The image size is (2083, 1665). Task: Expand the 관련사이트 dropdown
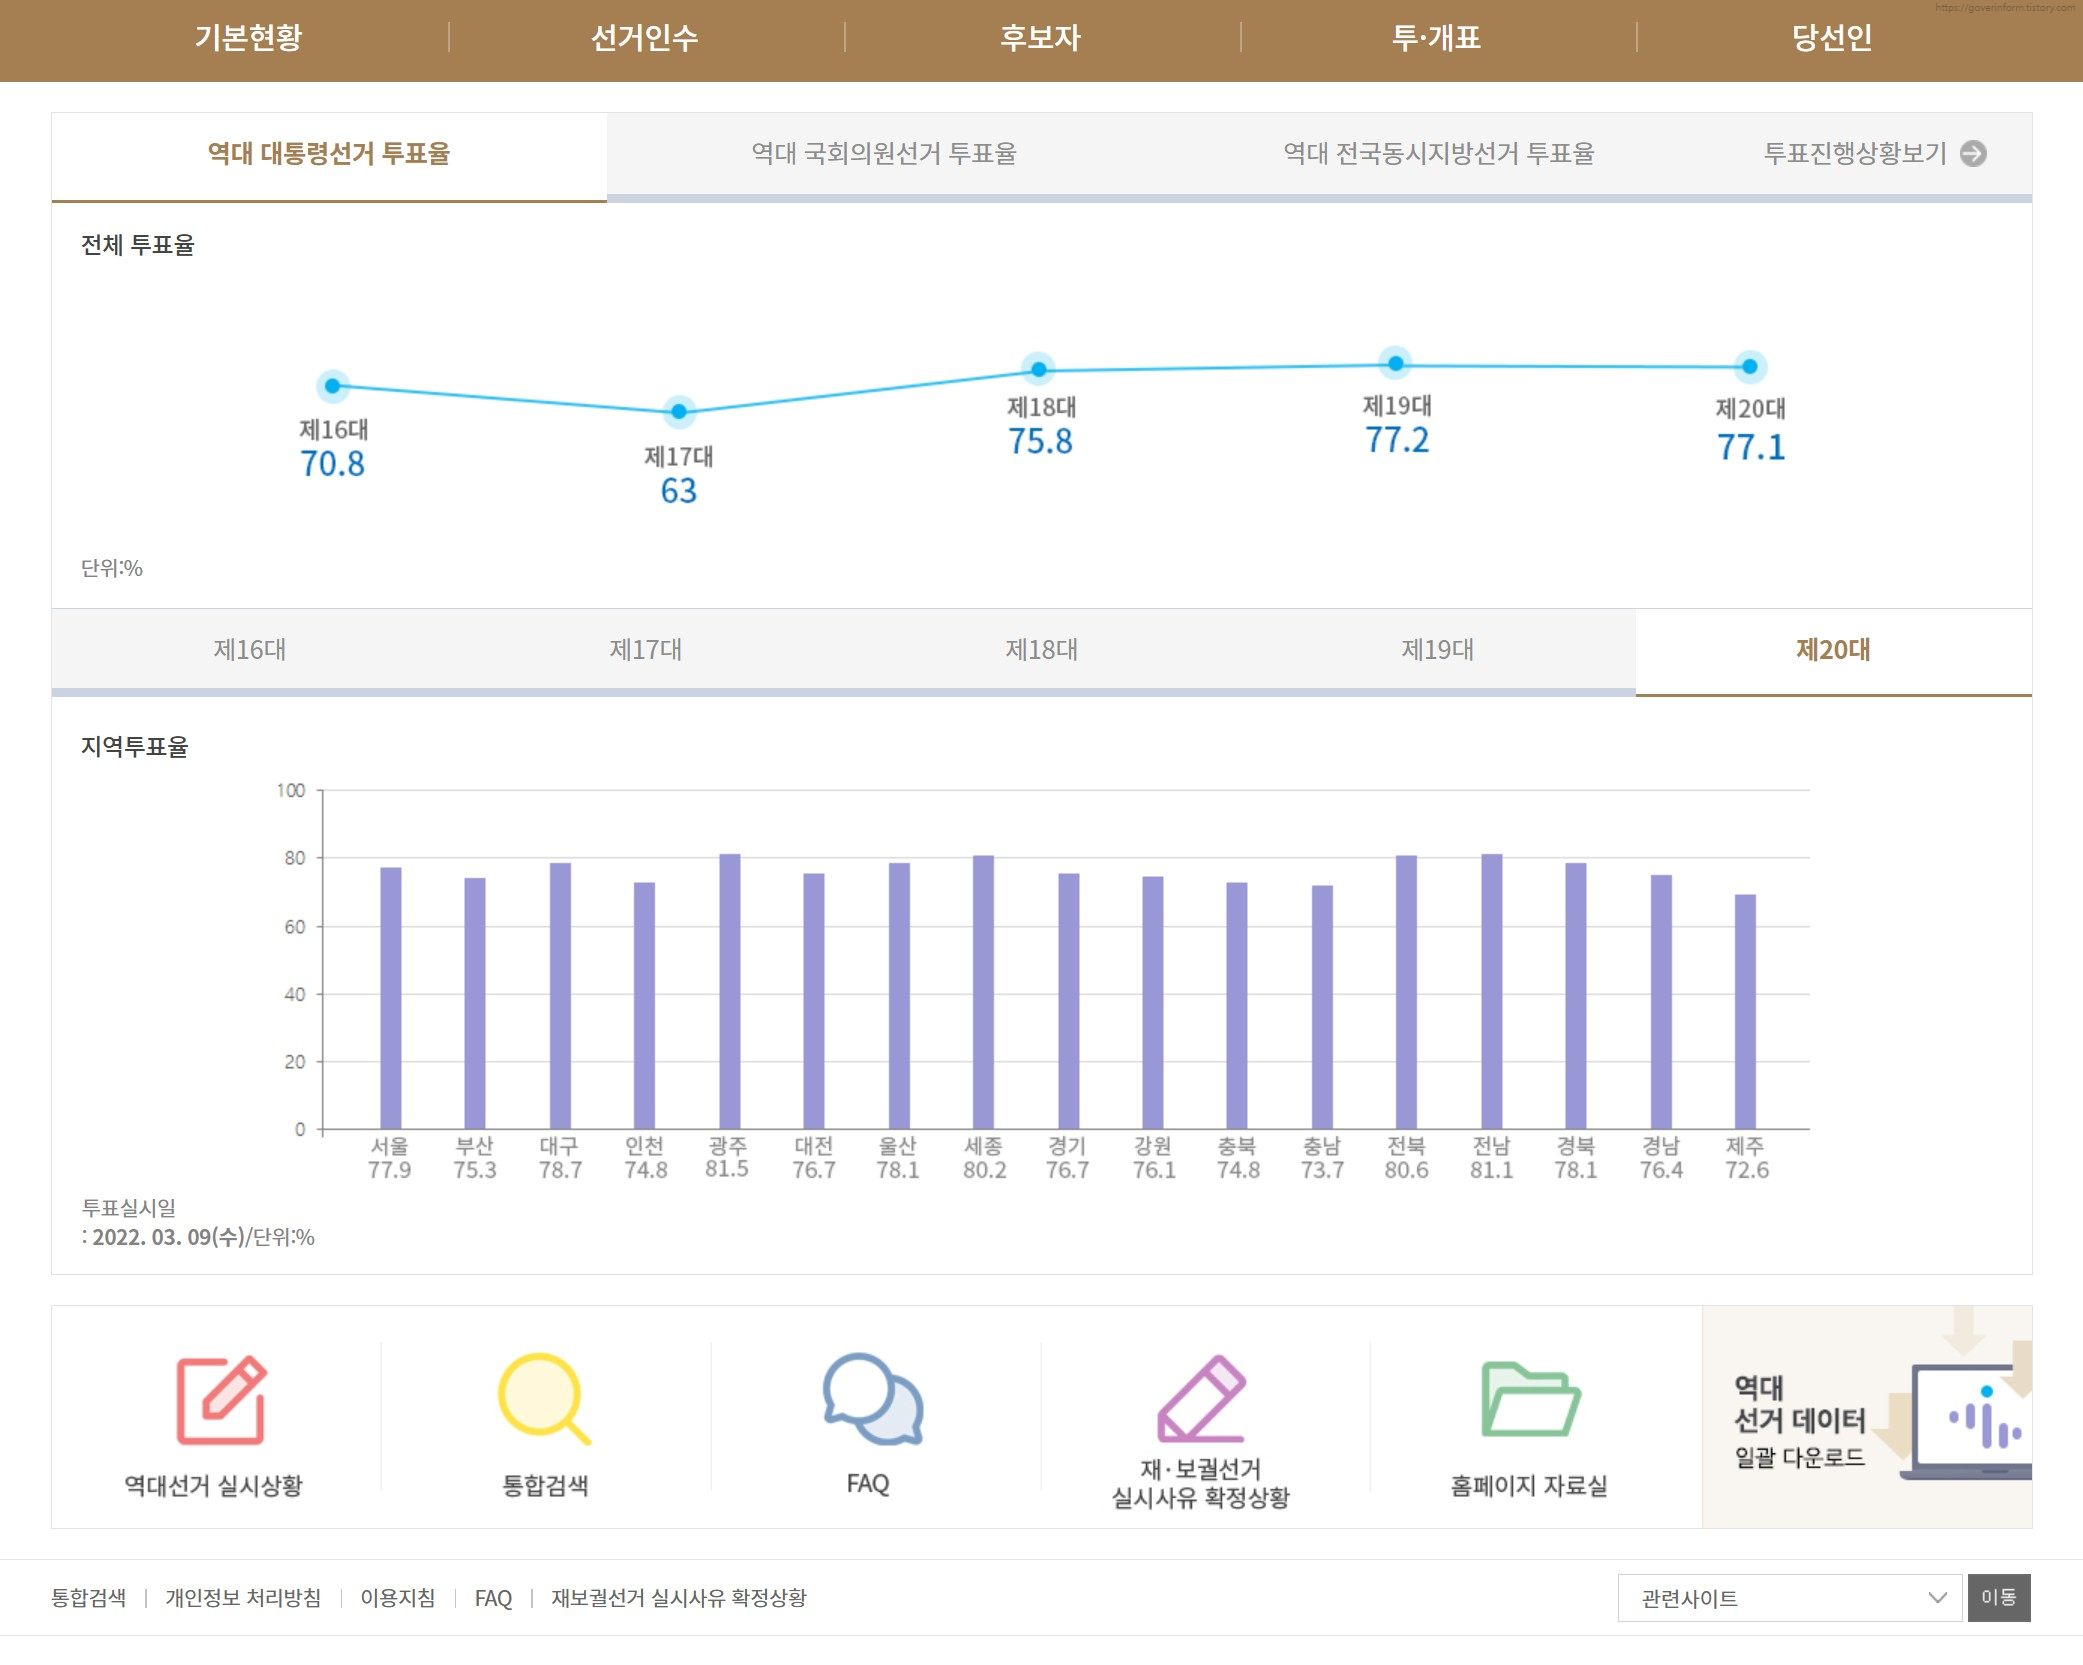pos(1790,1598)
